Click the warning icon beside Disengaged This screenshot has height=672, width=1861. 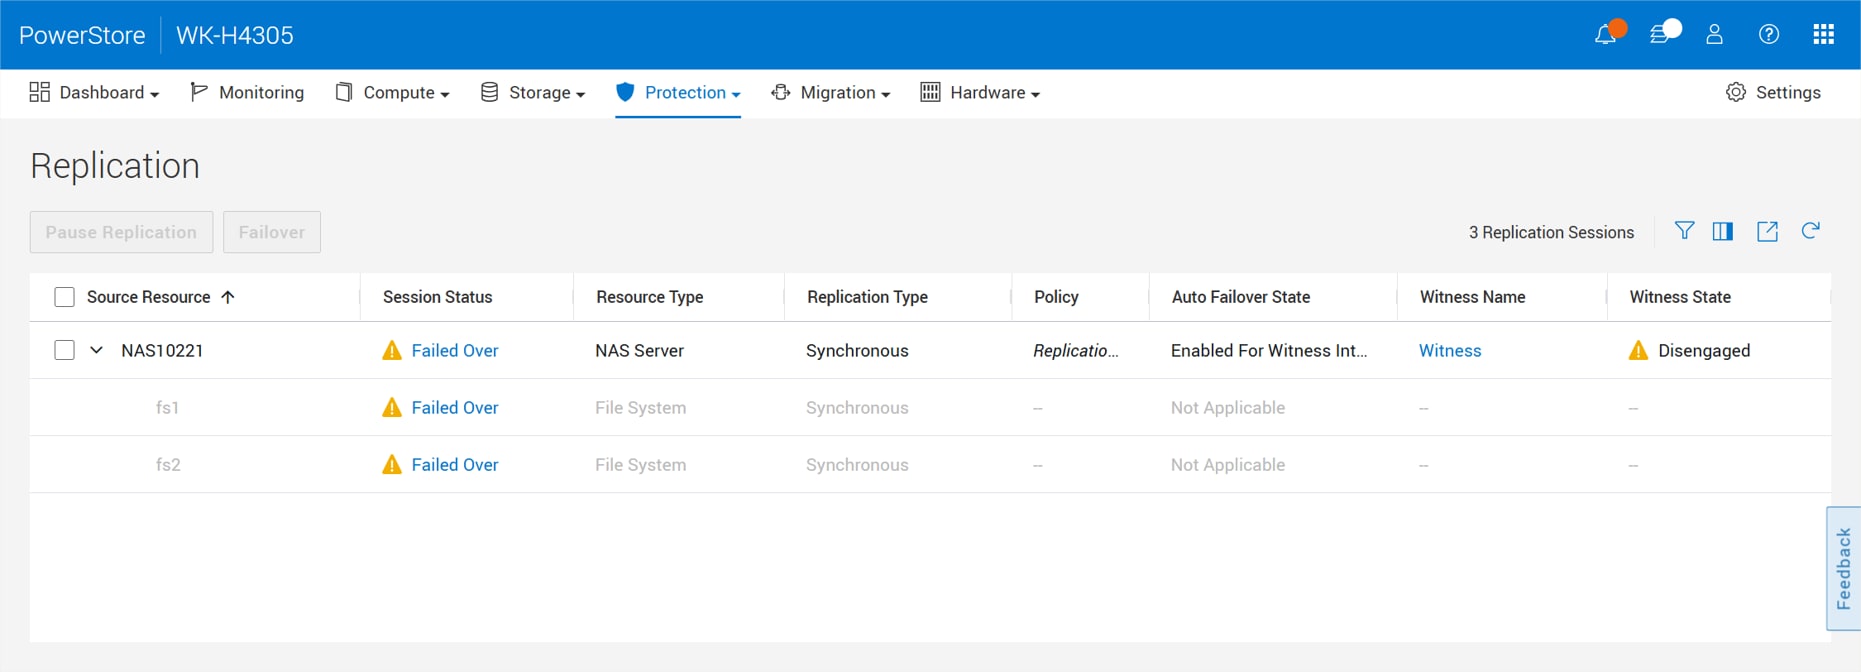pos(1638,350)
